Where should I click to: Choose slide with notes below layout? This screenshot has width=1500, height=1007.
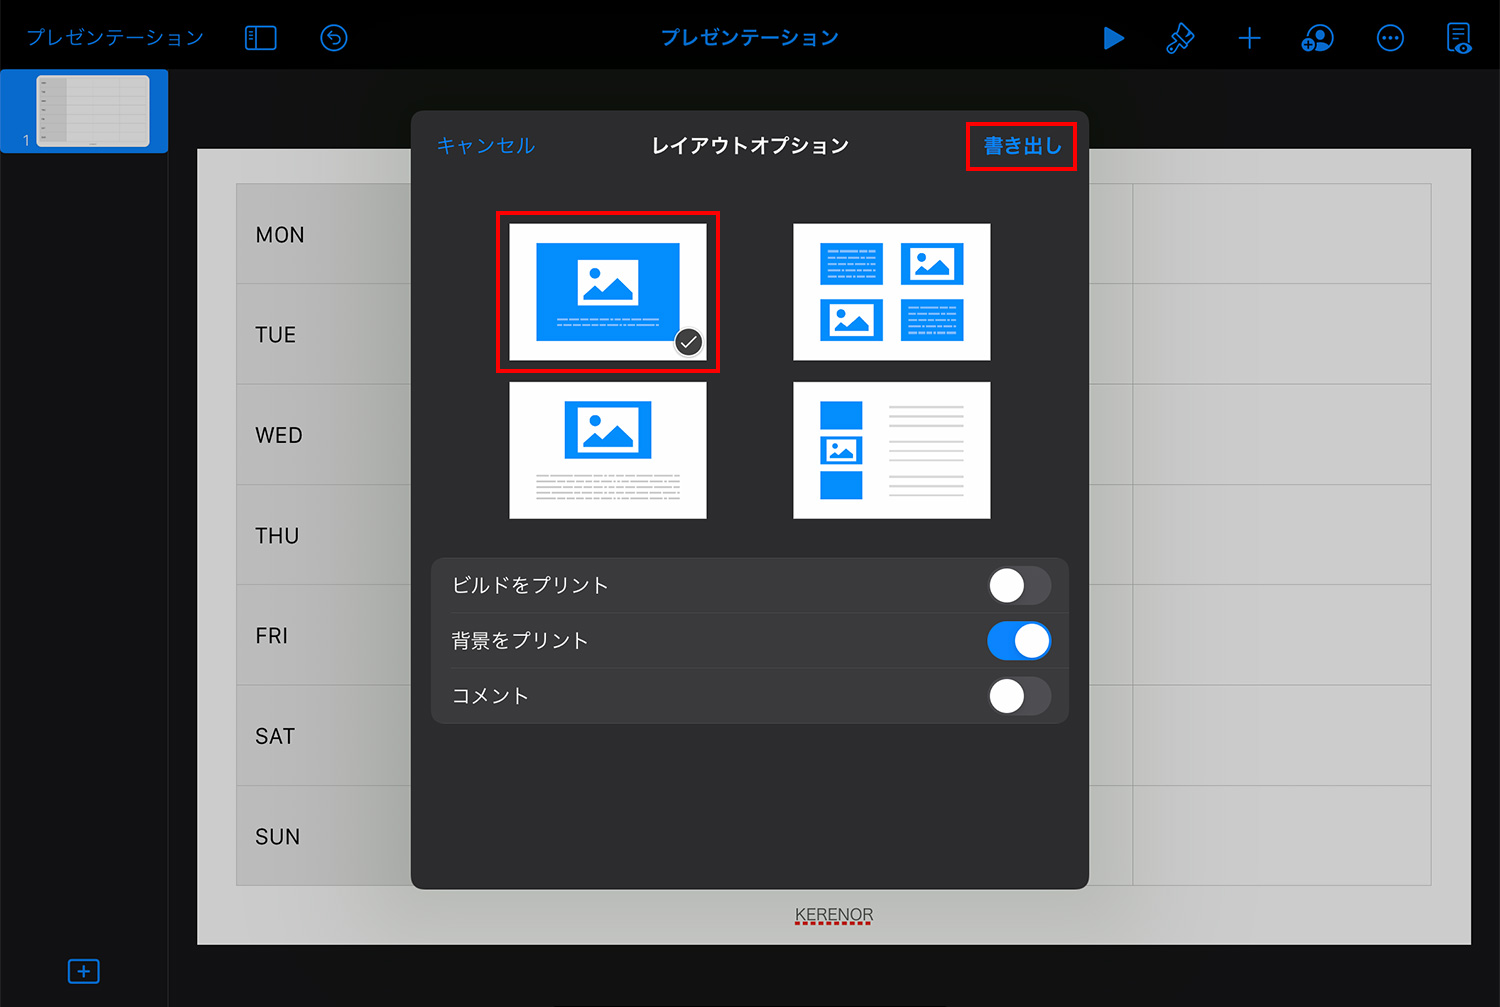point(608,450)
